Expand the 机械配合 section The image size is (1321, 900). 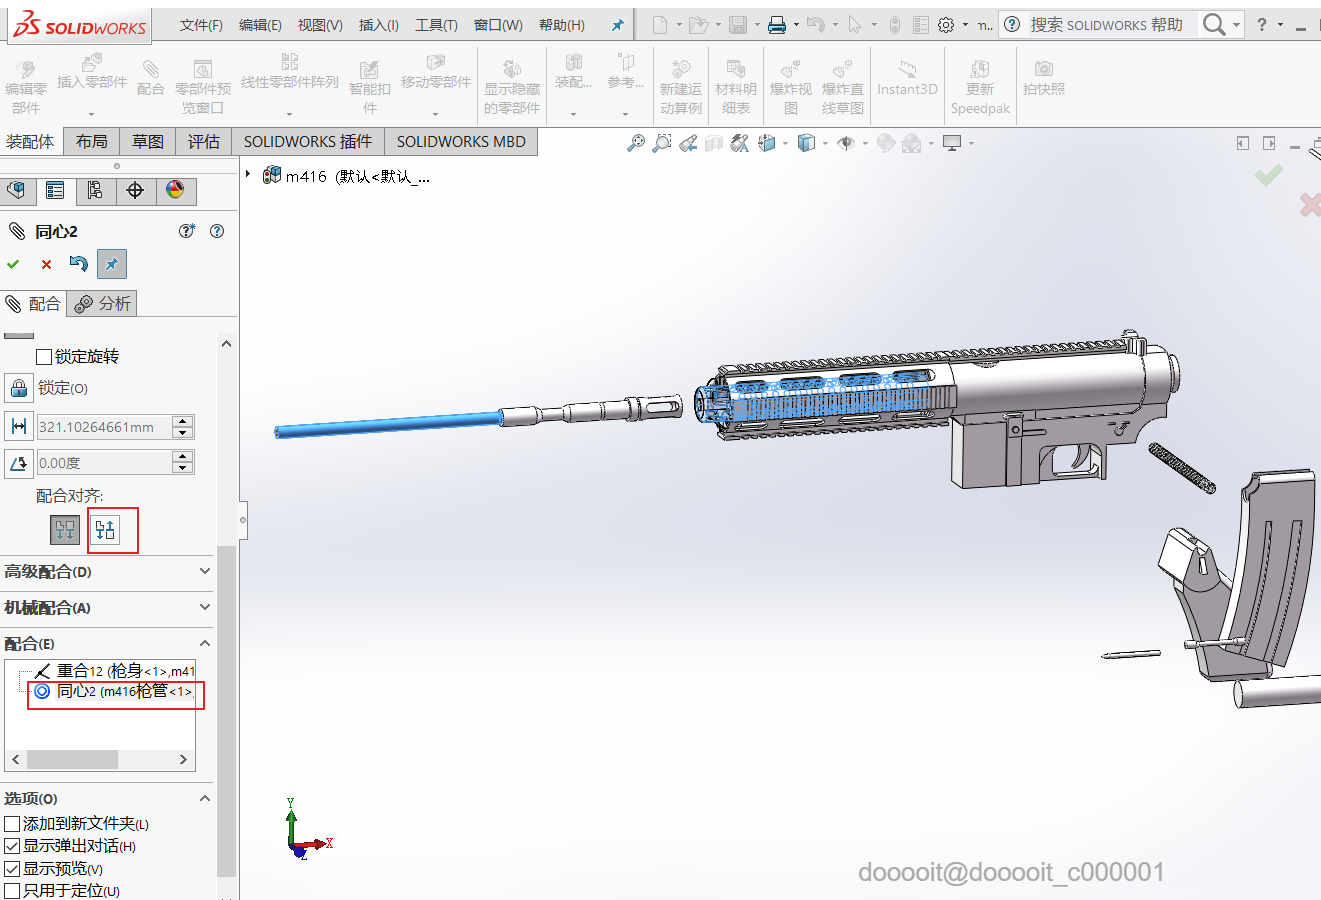click(x=204, y=608)
